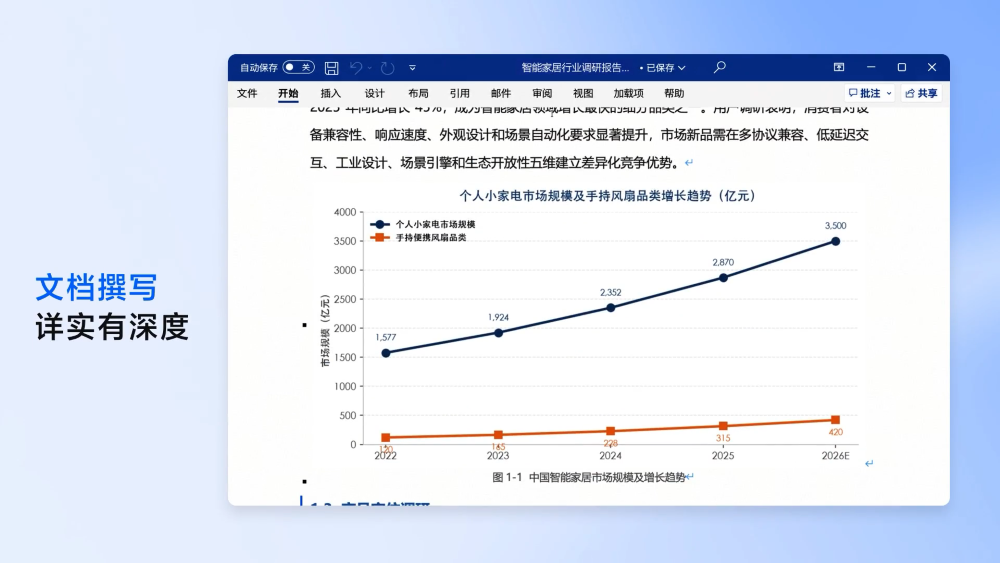Click the 1,924 data label

coord(498,318)
